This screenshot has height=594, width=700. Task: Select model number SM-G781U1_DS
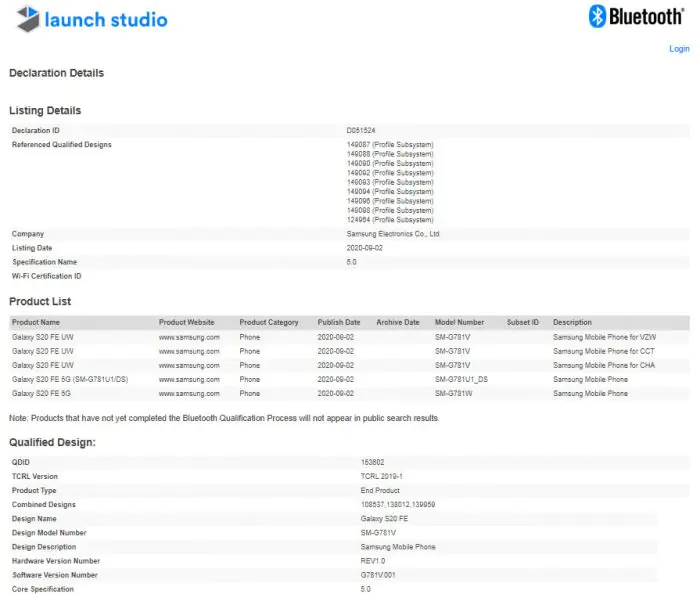(462, 379)
